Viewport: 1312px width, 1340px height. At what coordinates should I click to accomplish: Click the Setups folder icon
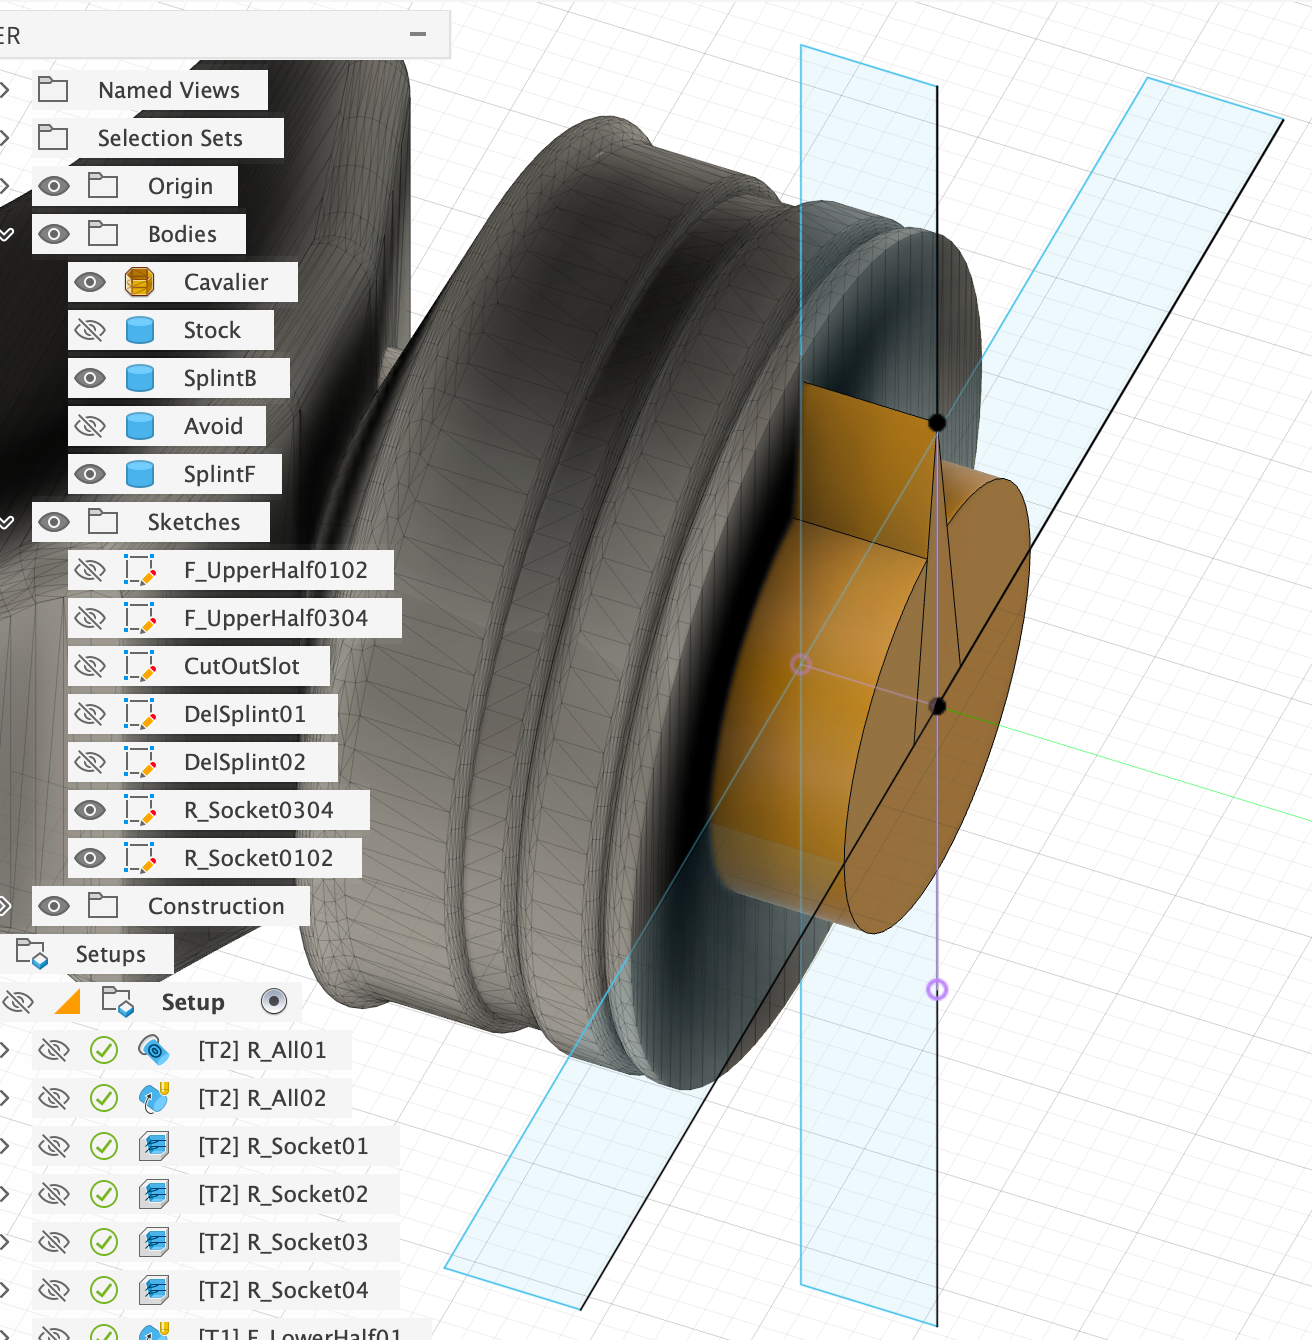click(32, 954)
